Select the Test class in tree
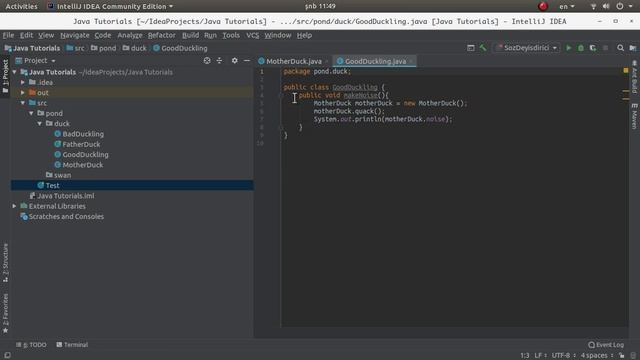The height and width of the screenshot is (360, 640). coord(52,185)
